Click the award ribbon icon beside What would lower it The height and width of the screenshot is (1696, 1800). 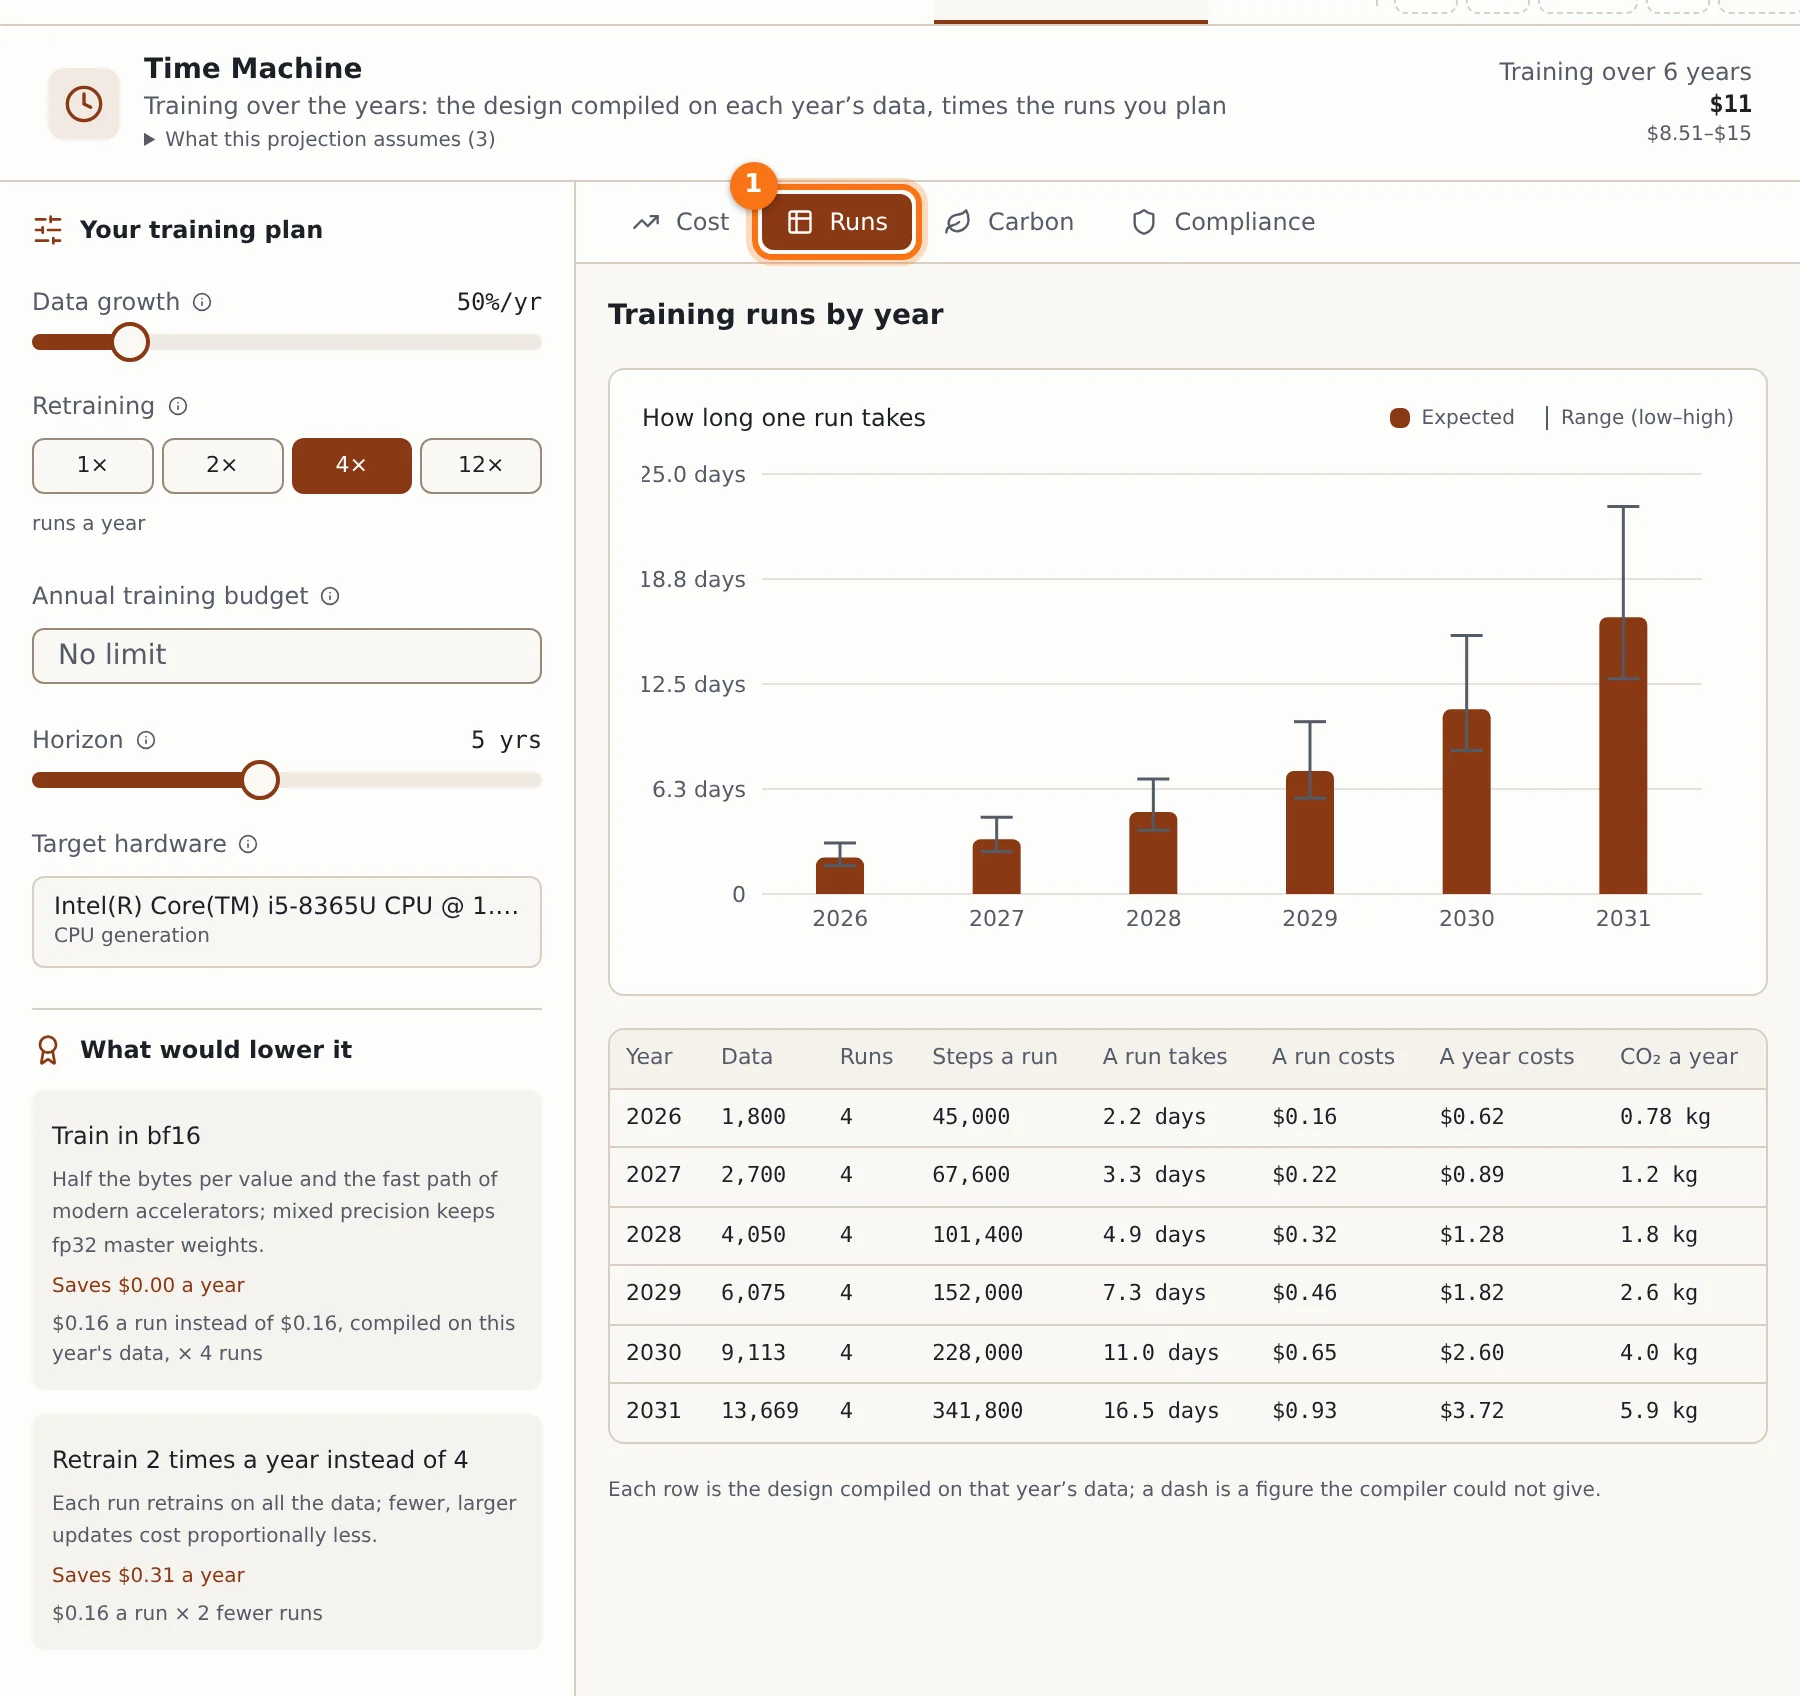pos(48,1050)
